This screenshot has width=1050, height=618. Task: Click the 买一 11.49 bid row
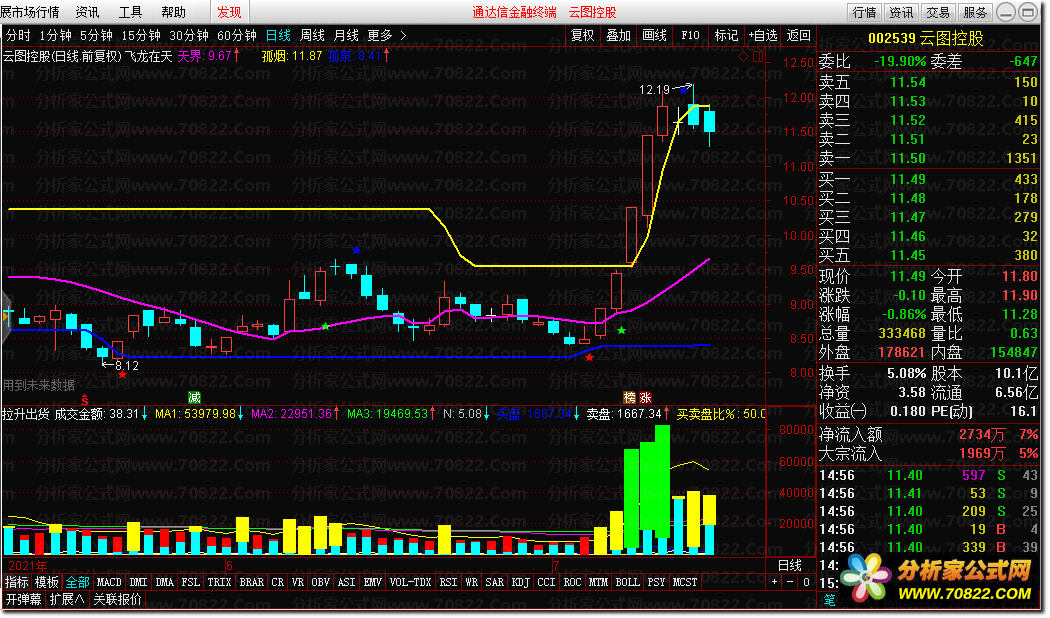[x=928, y=179]
